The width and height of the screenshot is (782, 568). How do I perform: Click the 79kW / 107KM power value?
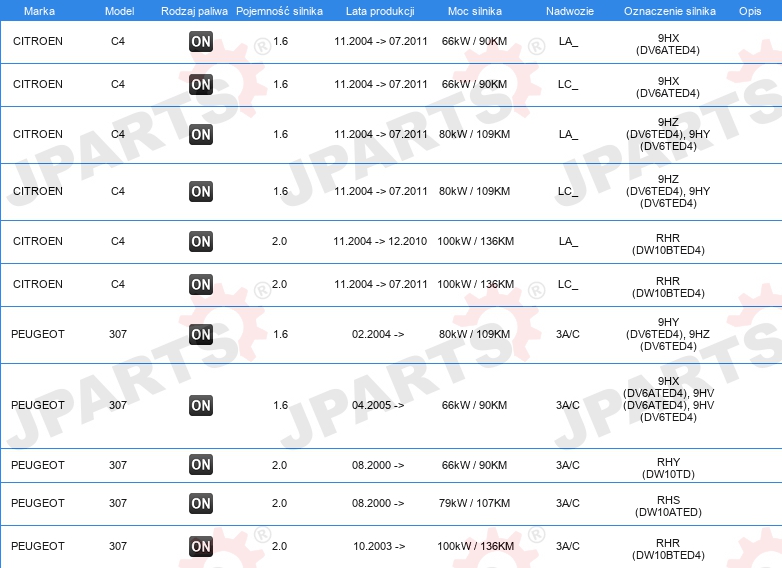[474, 503]
